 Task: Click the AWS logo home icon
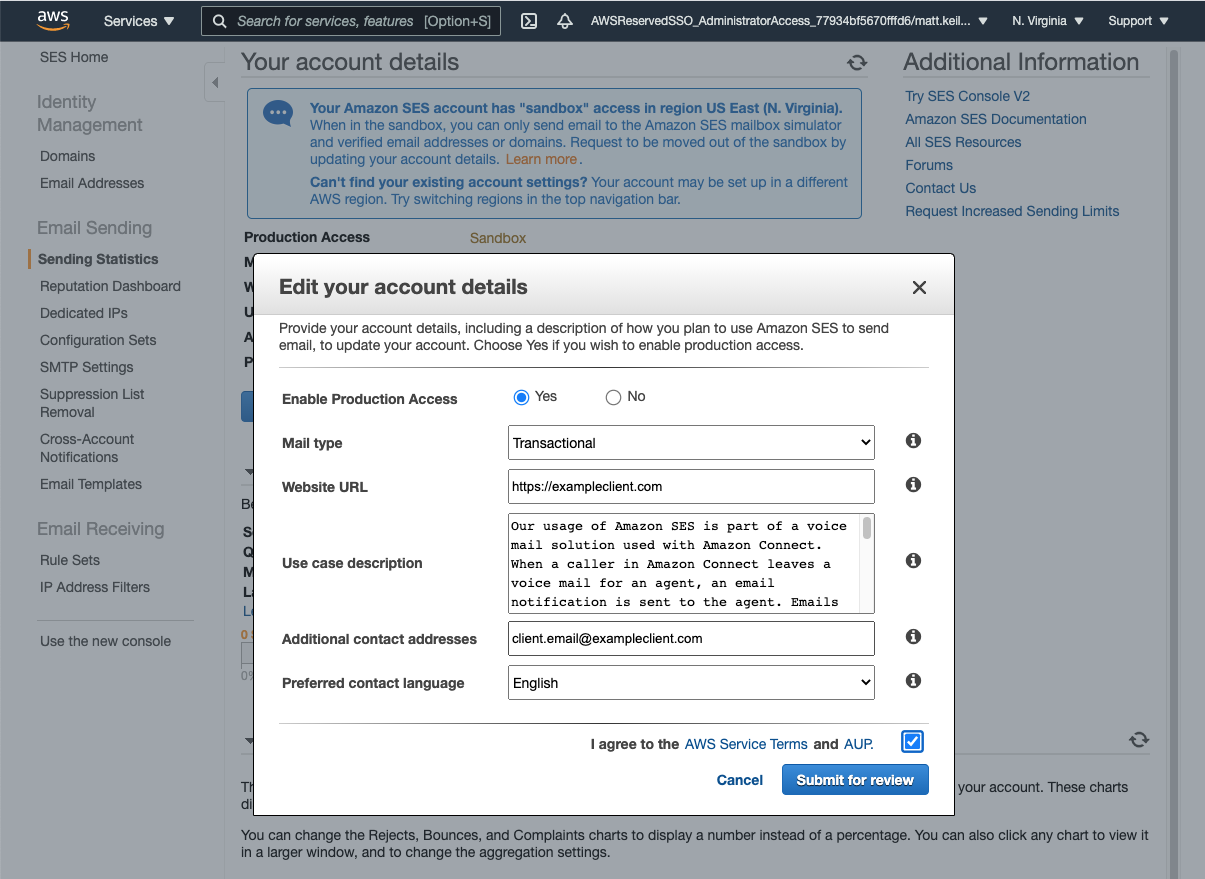[53, 20]
